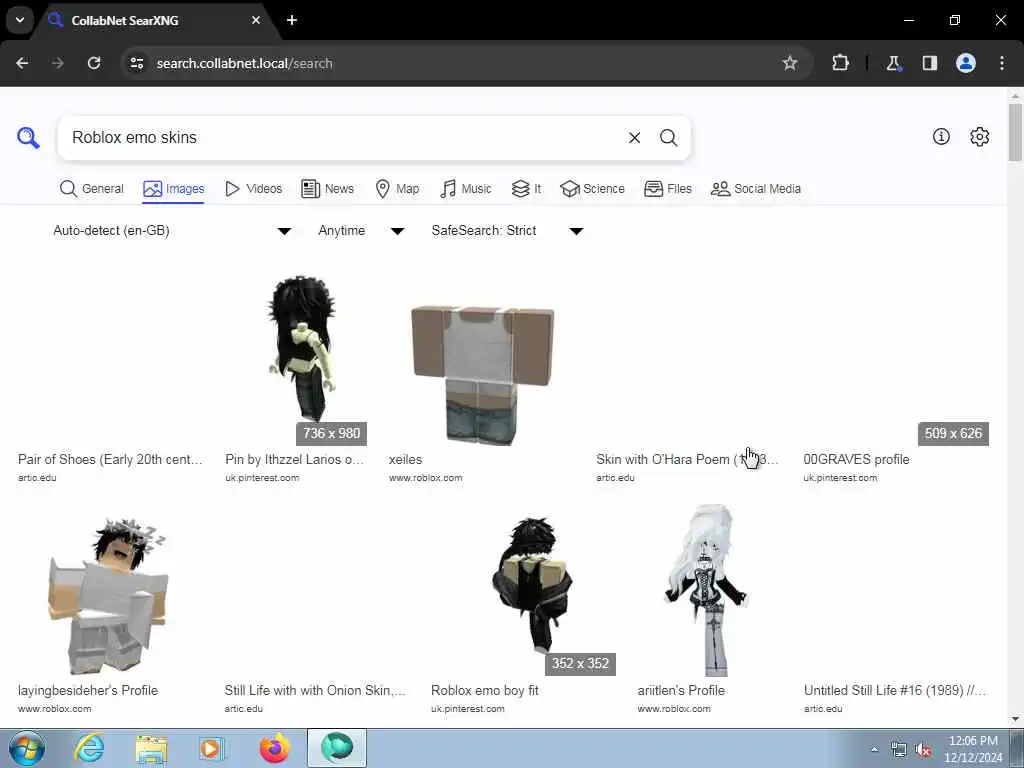The height and width of the screenshot is (768, 1024).
Task: Click Skin with O'Hara Poem result title
Action: [x=687, y=459]
